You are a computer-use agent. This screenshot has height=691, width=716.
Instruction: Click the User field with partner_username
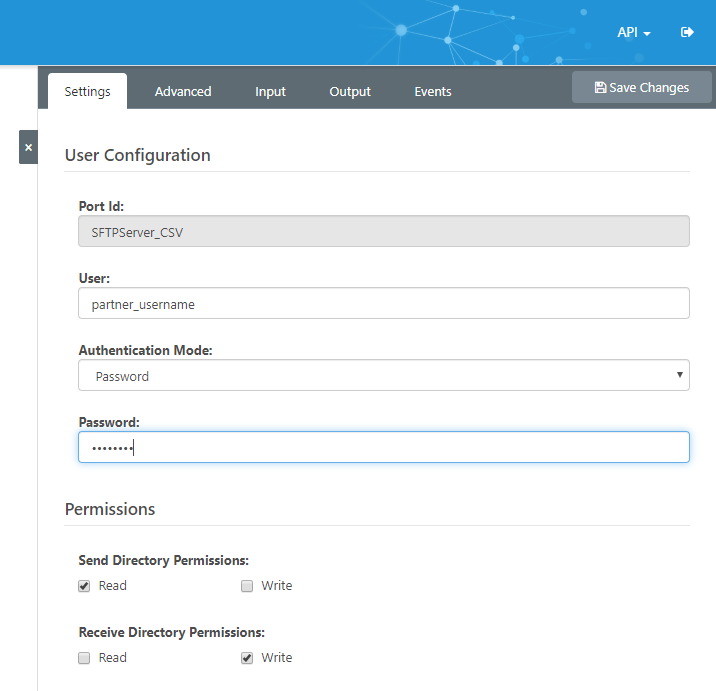click(x=384, y=303)
